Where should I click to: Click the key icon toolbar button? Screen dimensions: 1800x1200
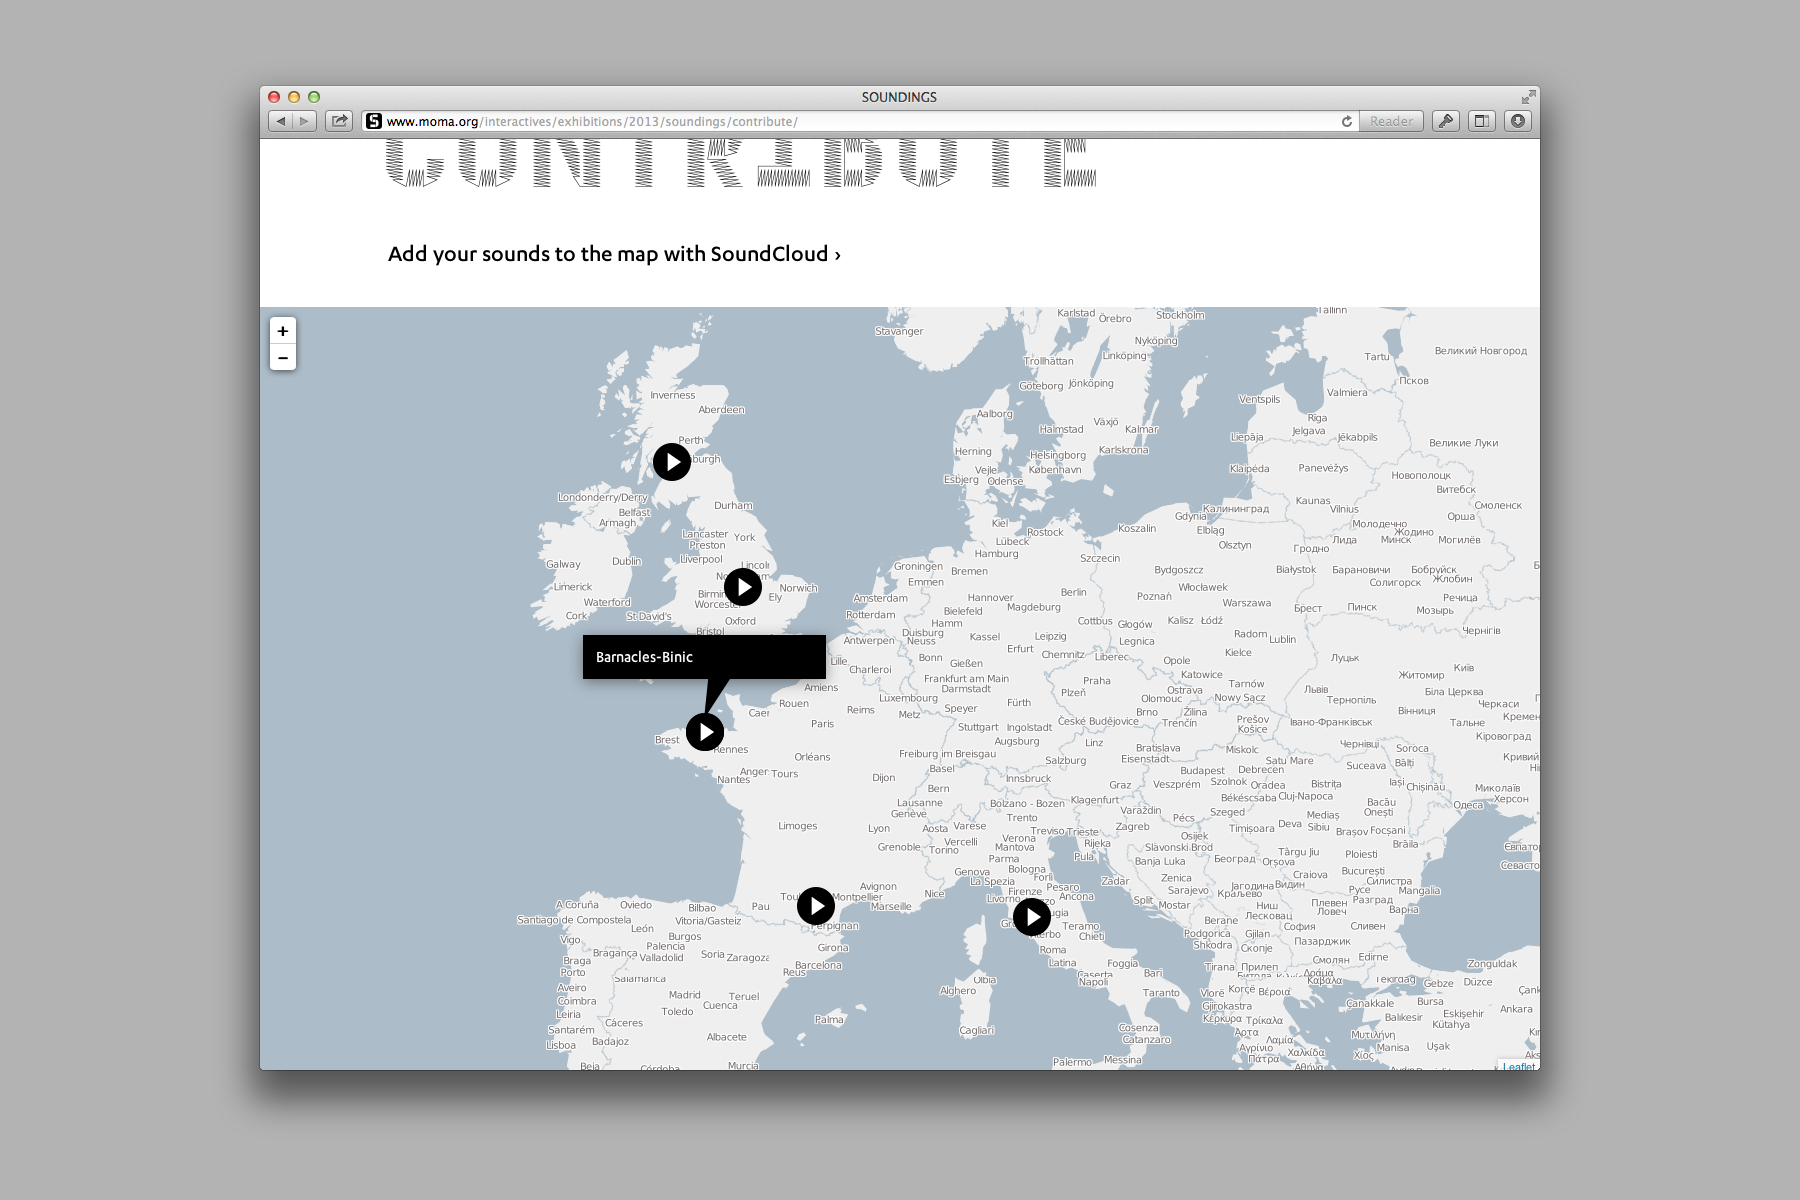(1446, 121)
